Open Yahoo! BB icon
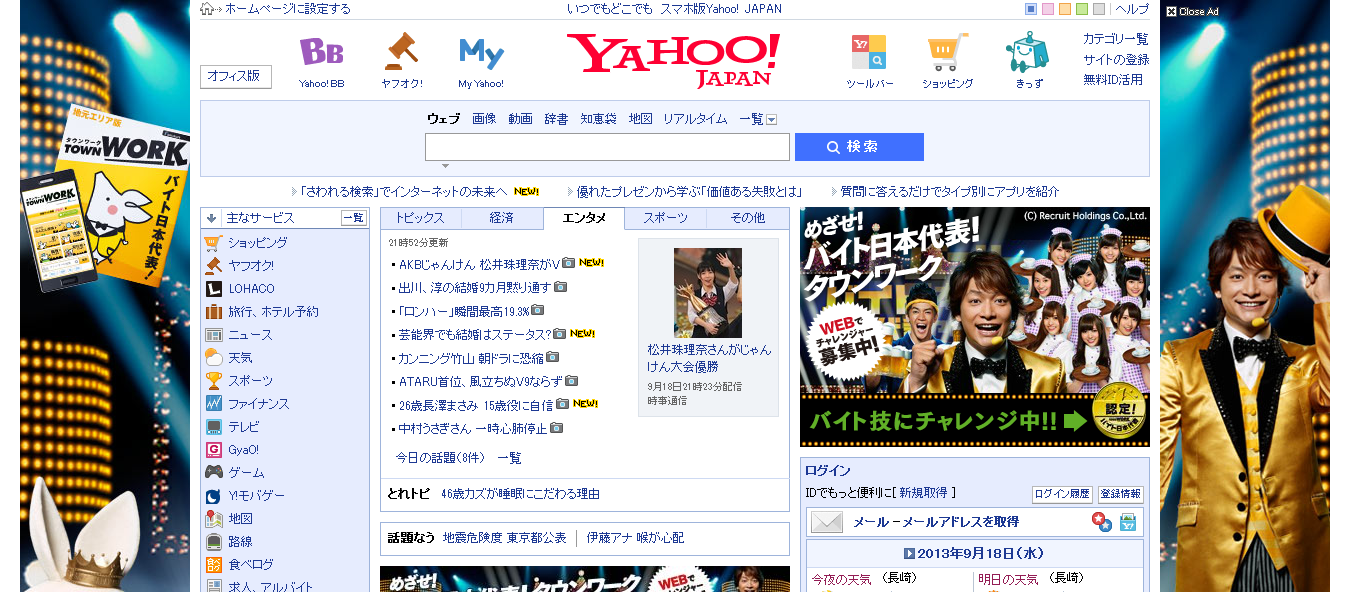 pyautogui.click(x=321, y=52)
